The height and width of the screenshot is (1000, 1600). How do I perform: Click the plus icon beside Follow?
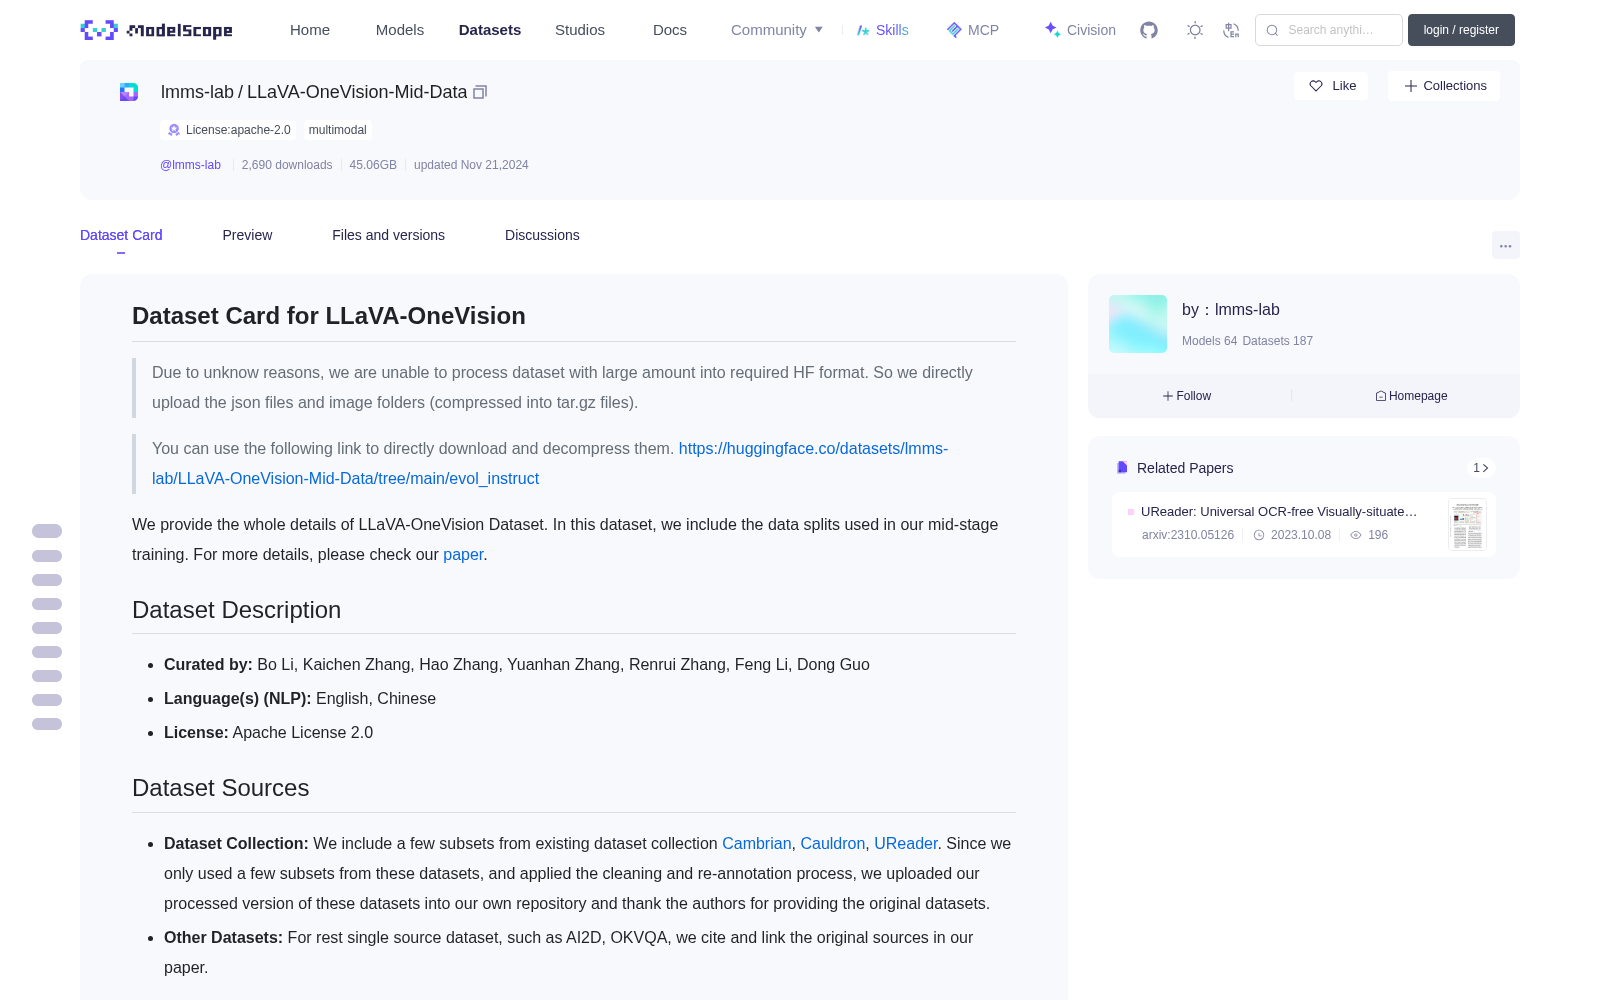pyautogui.click(x=1168, y=396)
